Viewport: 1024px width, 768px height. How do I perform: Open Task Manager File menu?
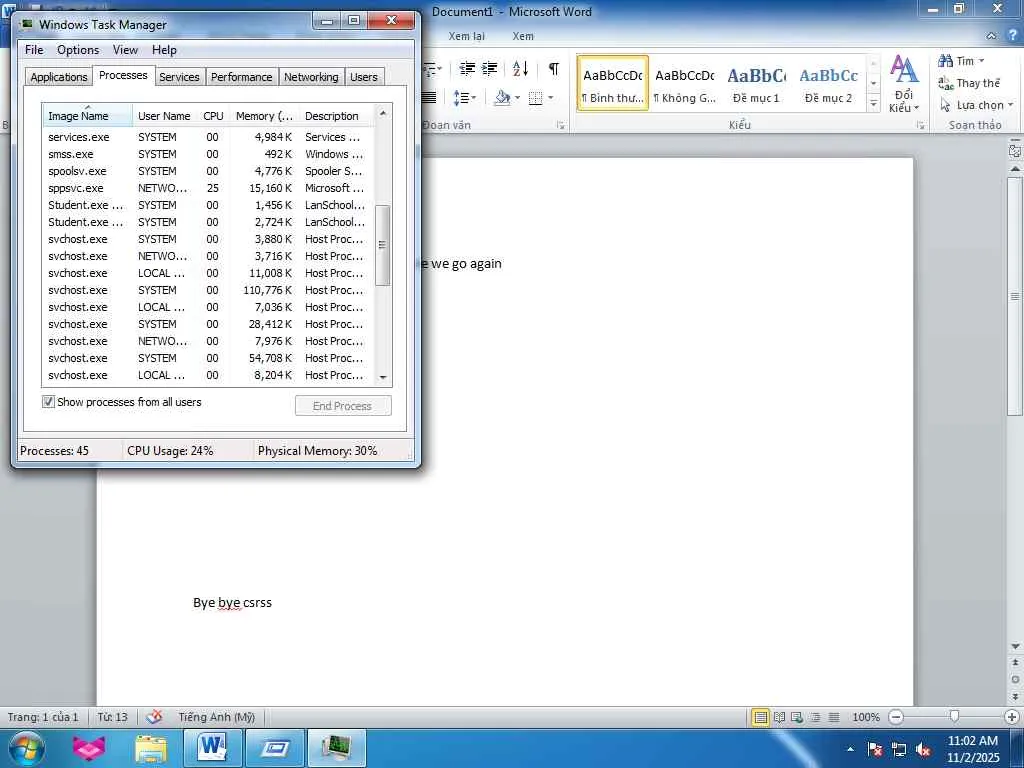click(34, 50)
